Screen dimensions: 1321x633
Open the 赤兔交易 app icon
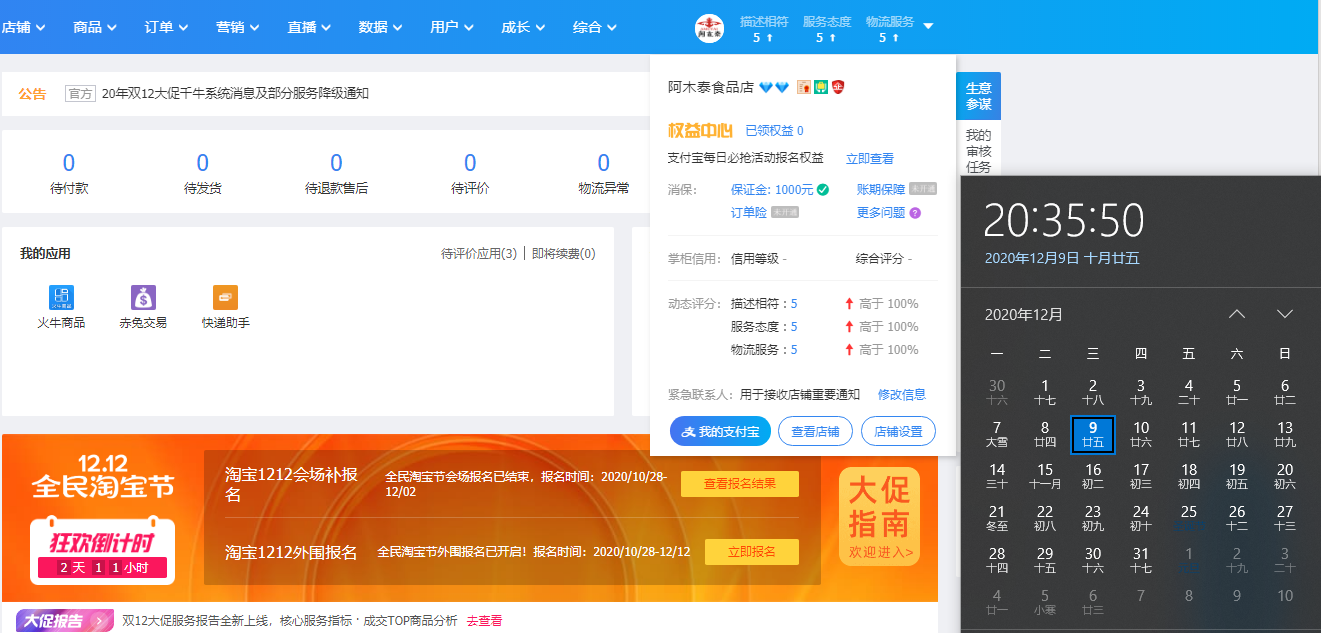pos(143,297)
